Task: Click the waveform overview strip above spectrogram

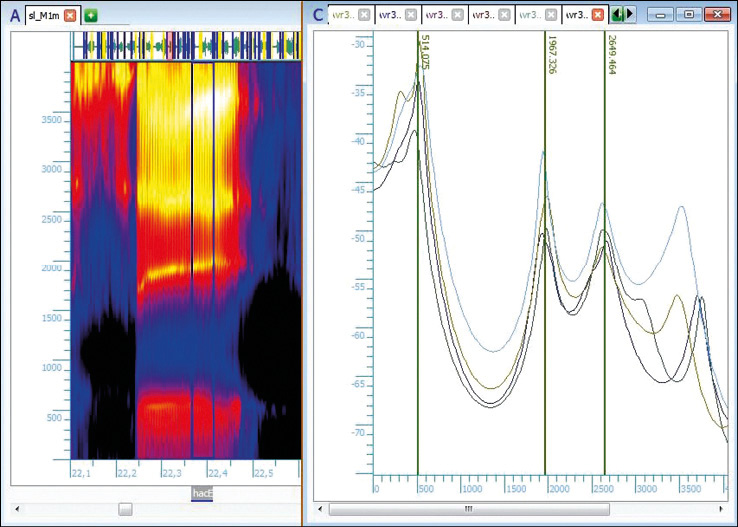Action: coord(185,46)
